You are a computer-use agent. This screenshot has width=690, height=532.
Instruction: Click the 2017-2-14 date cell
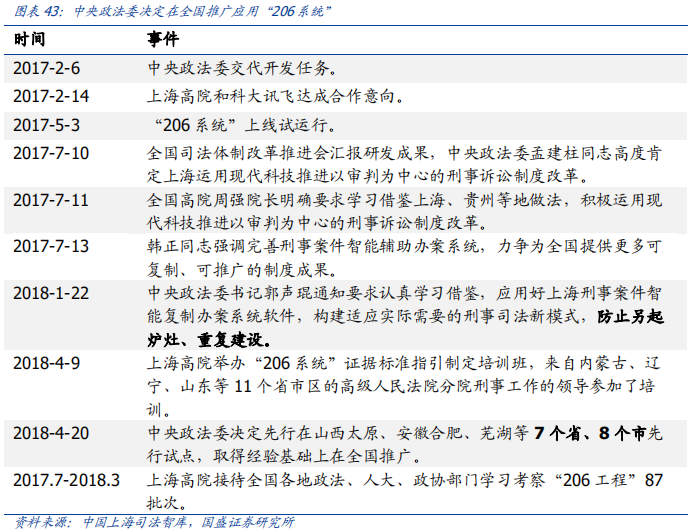coord(51,96)
